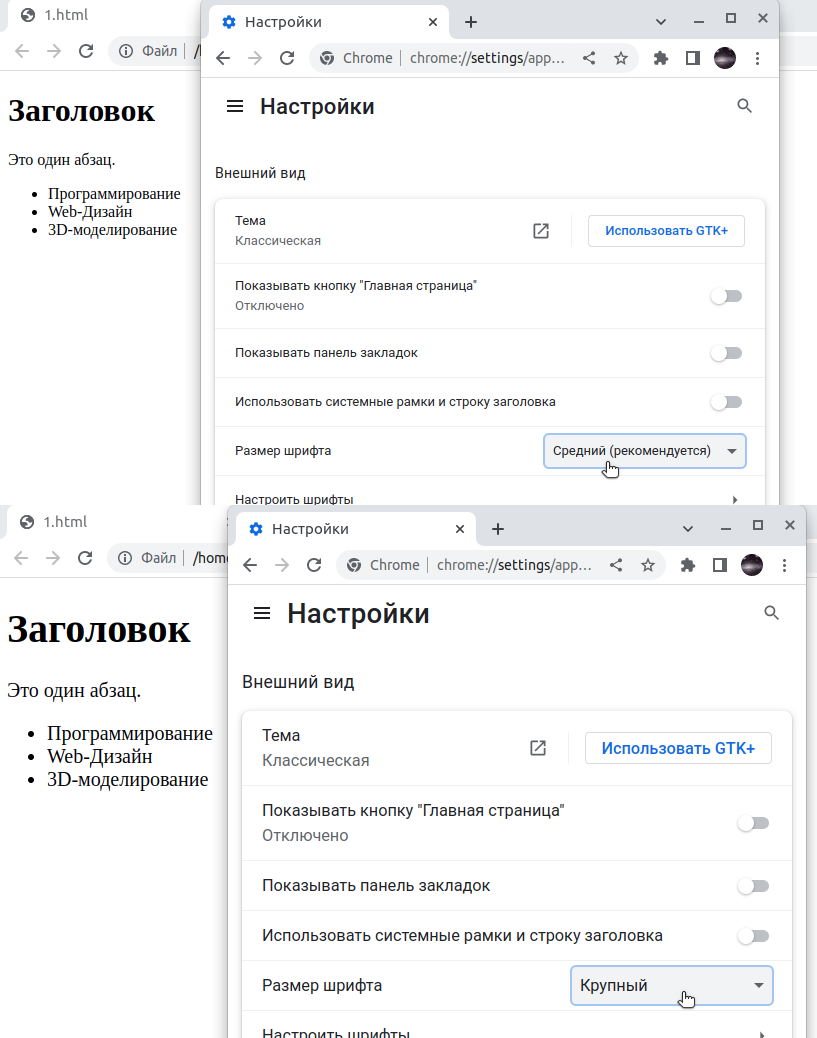The image size is (817, 1038).
Task: Click Программирование list item in upper page
Action: point(114,194)
